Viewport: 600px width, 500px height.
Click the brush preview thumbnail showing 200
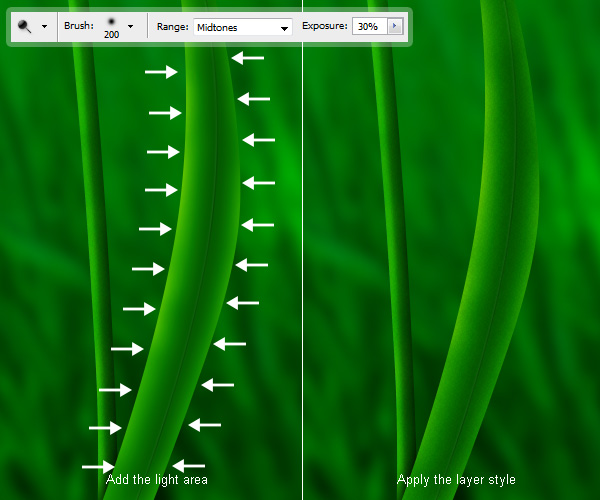[111, 28]
